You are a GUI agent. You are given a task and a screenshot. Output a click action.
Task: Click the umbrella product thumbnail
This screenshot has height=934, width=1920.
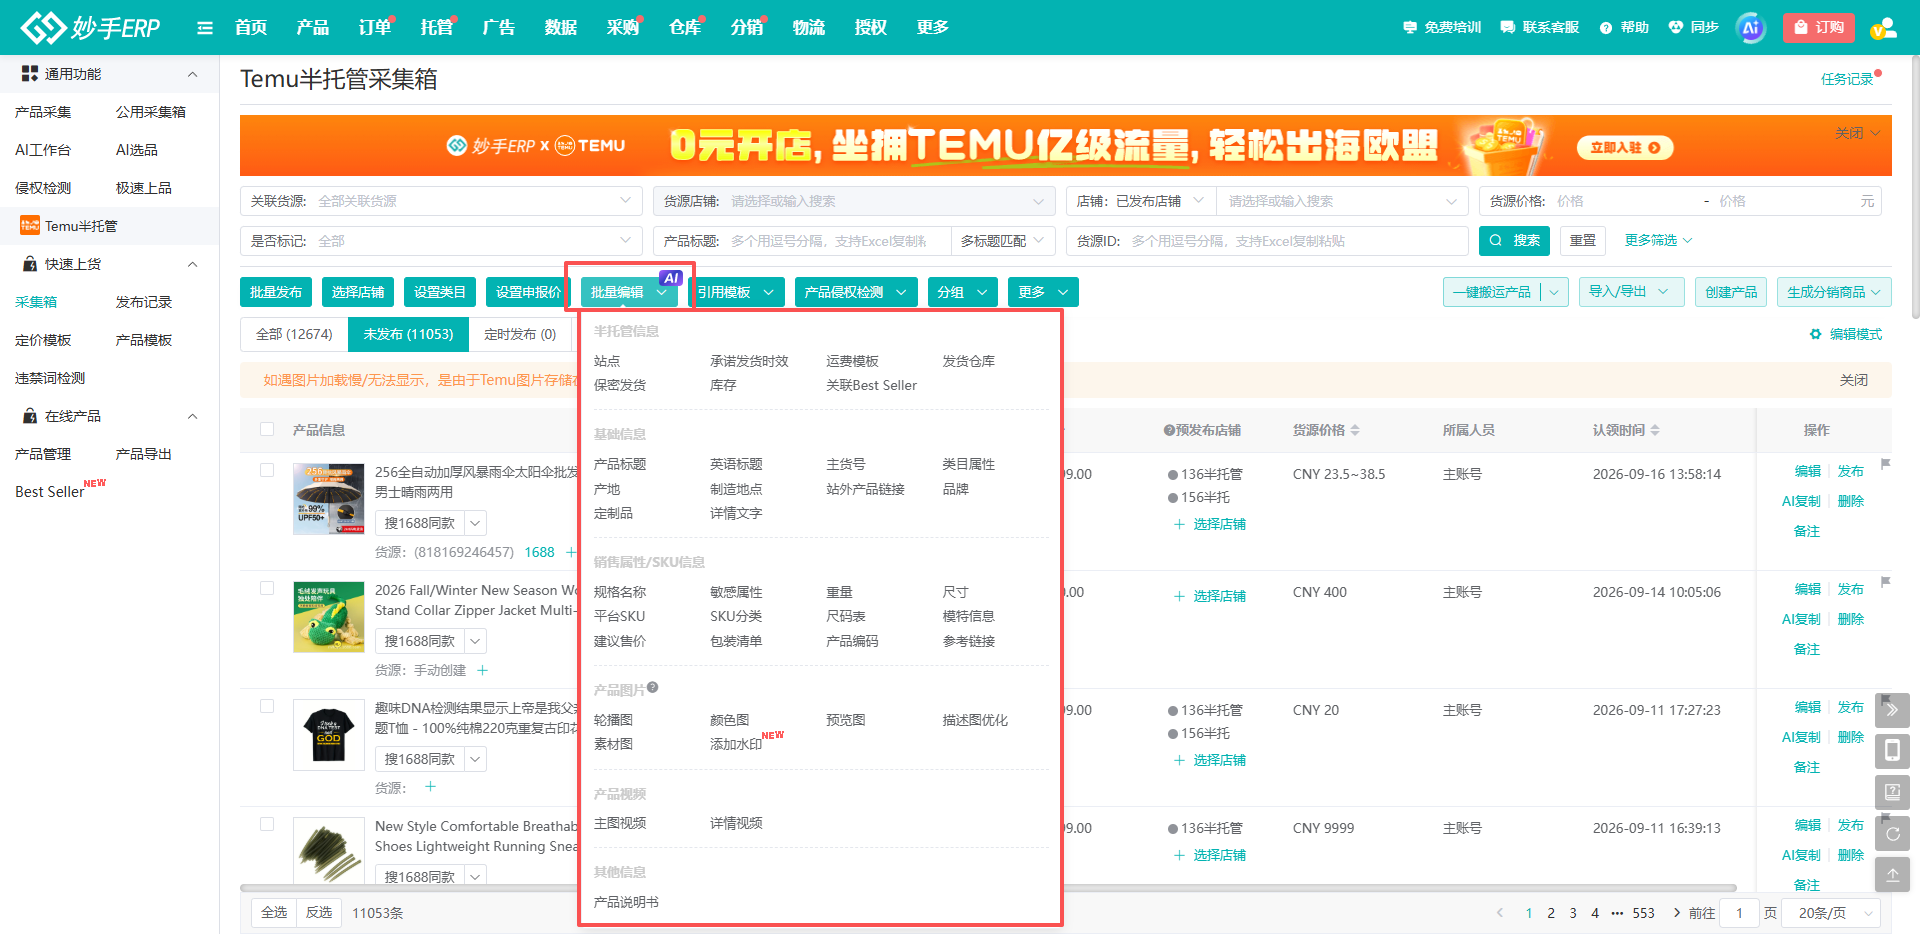[x=329, y=498]
